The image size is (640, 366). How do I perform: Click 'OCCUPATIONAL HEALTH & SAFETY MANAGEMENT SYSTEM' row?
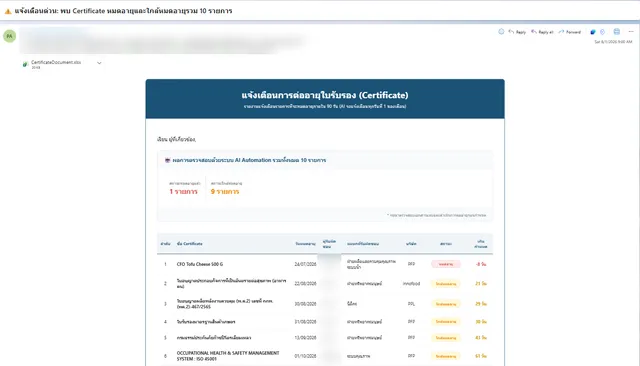click(228, 356)
